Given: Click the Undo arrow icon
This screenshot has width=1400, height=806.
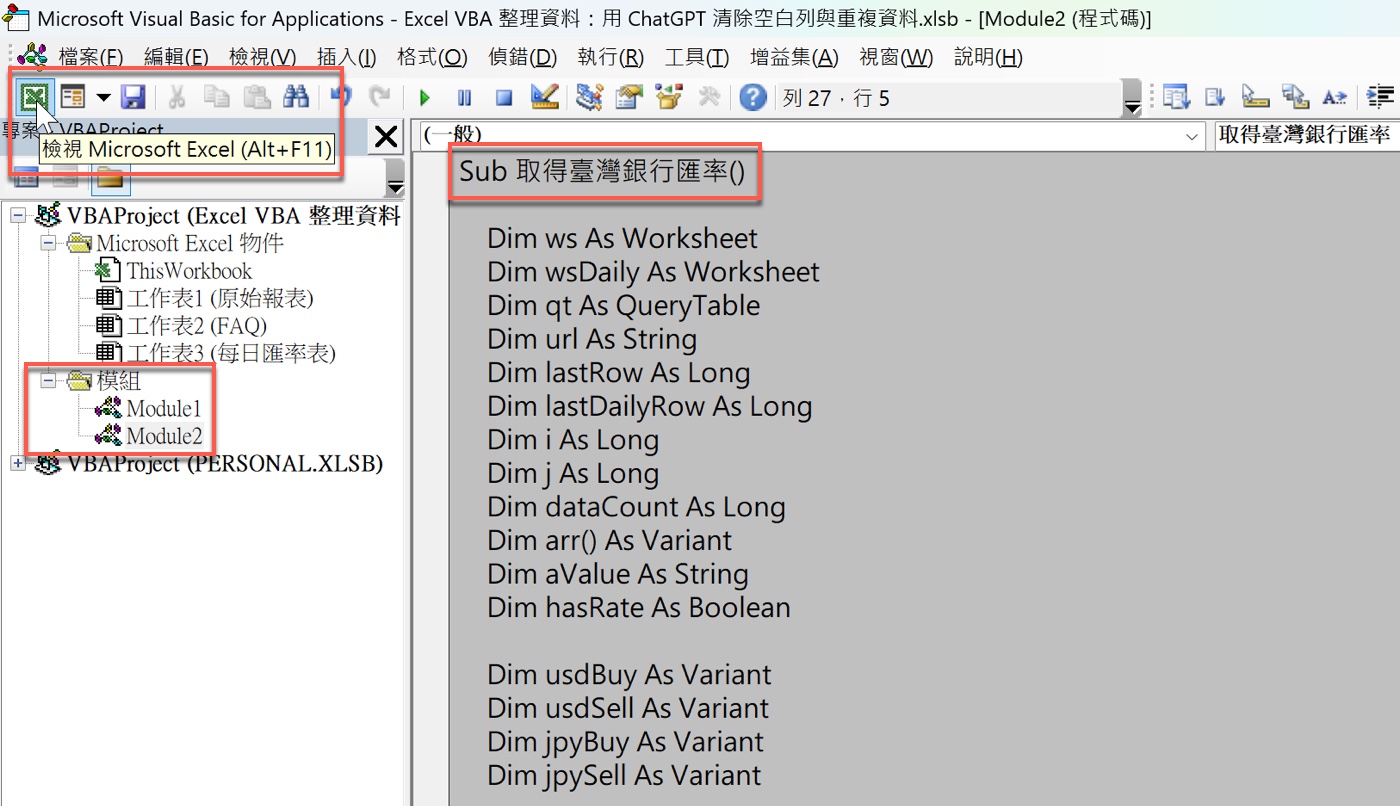Looking at the screenshot, I should (x=341, y=97).
